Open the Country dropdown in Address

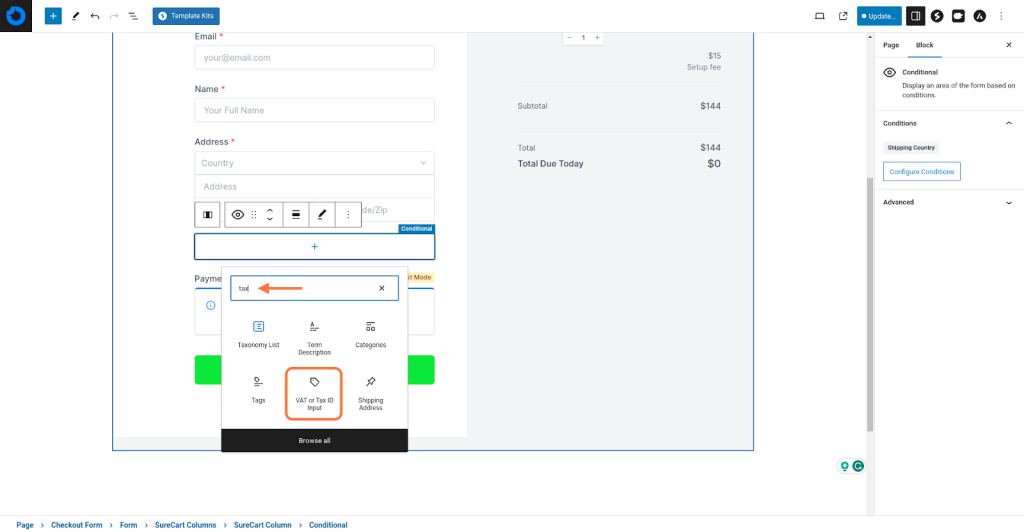pos(314,163)
